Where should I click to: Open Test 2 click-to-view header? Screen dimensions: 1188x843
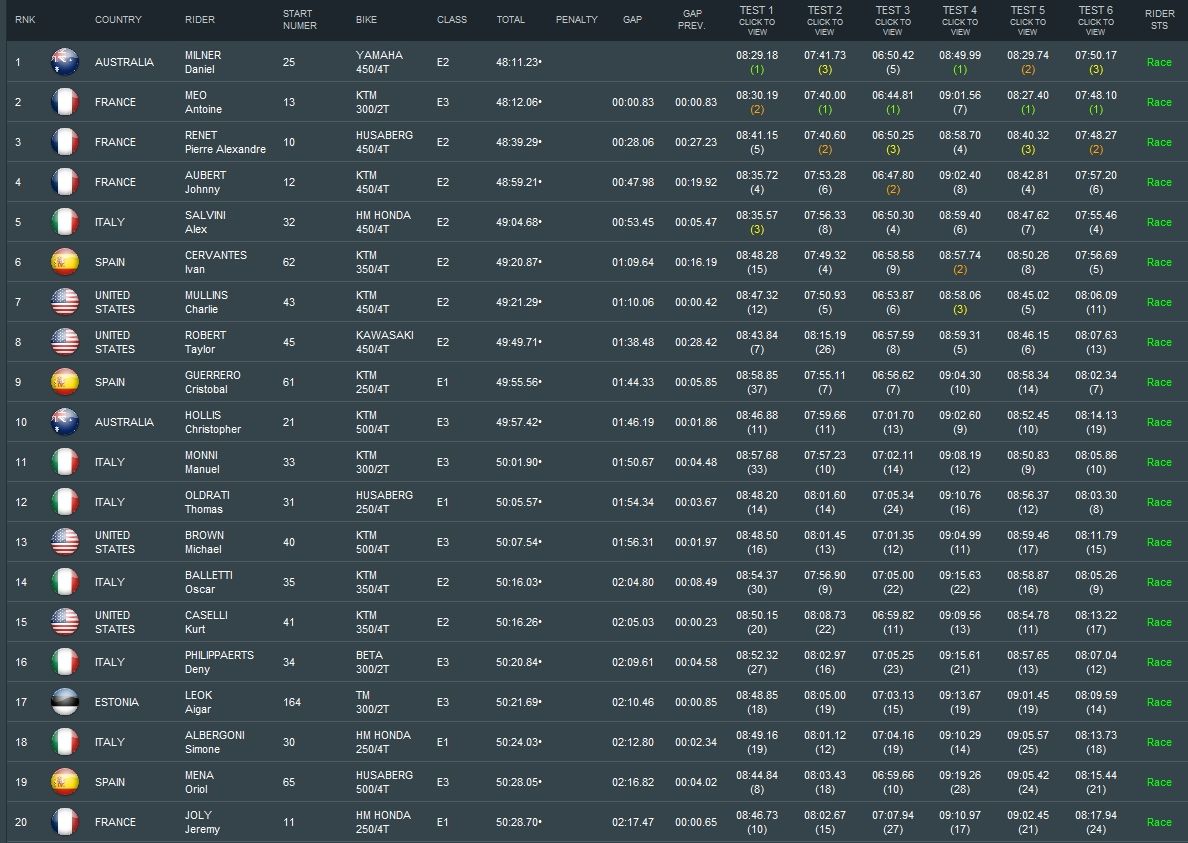tap(824, 21)
